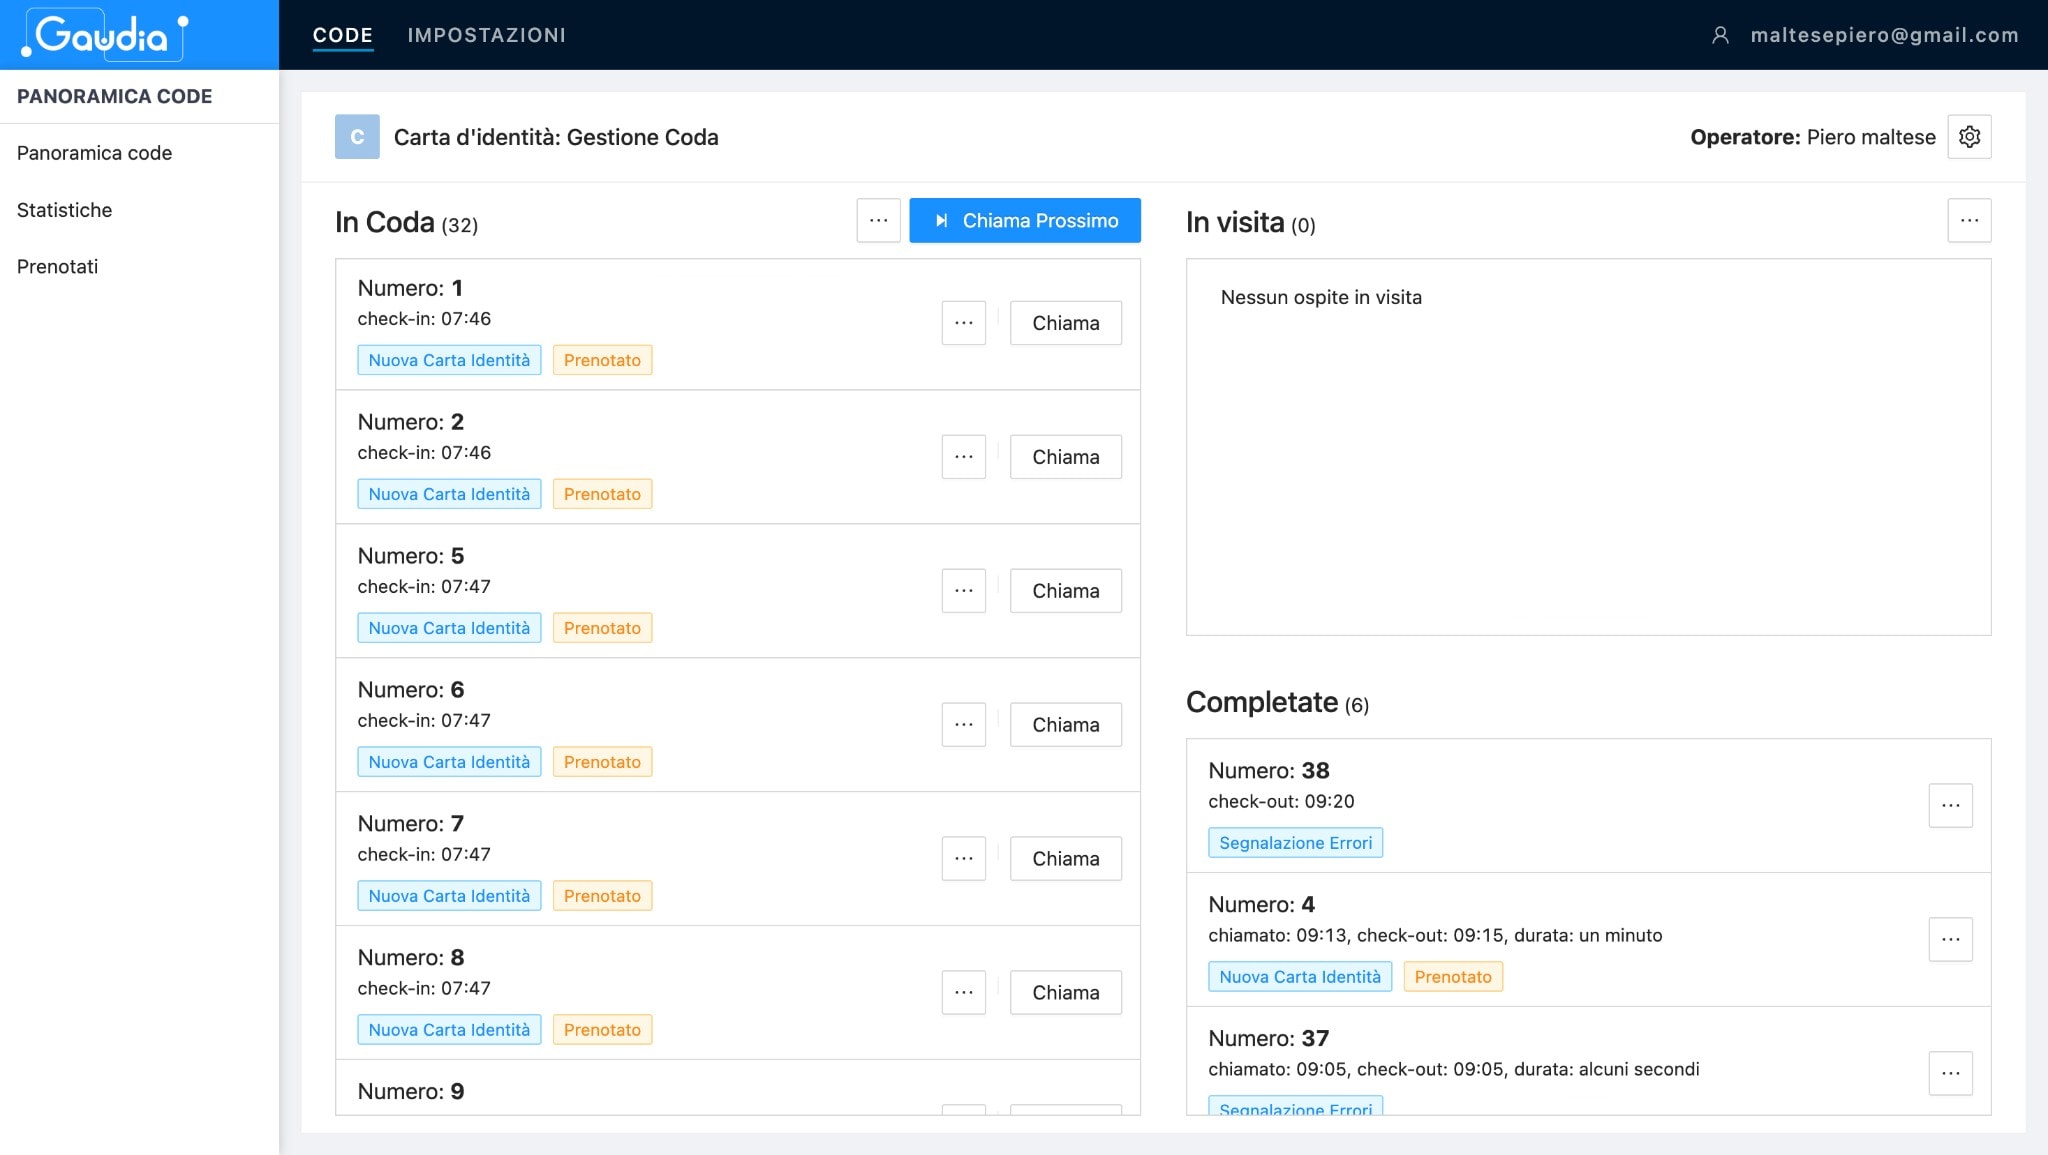2048x1155 pixels.
Task: Open the options dropdown for completed number 4
Action: [x=1951, y=938]
